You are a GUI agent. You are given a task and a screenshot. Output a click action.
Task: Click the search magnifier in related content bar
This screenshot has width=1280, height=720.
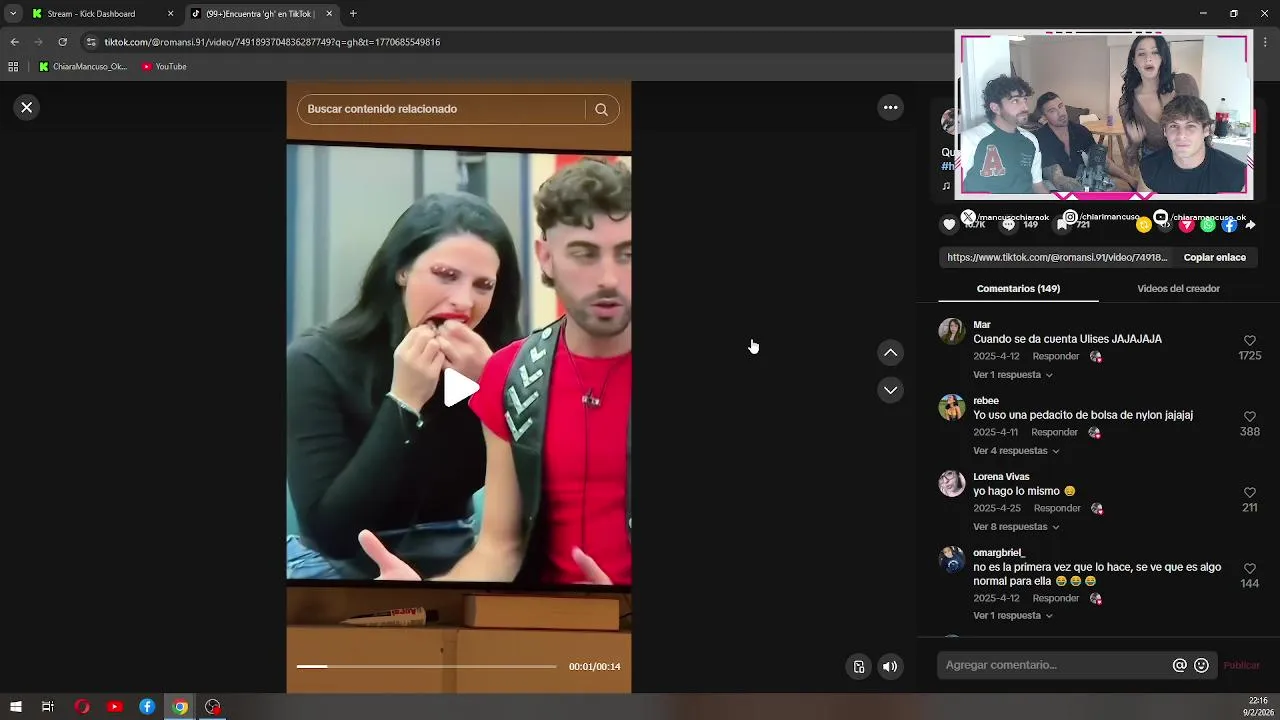[601, 109]
